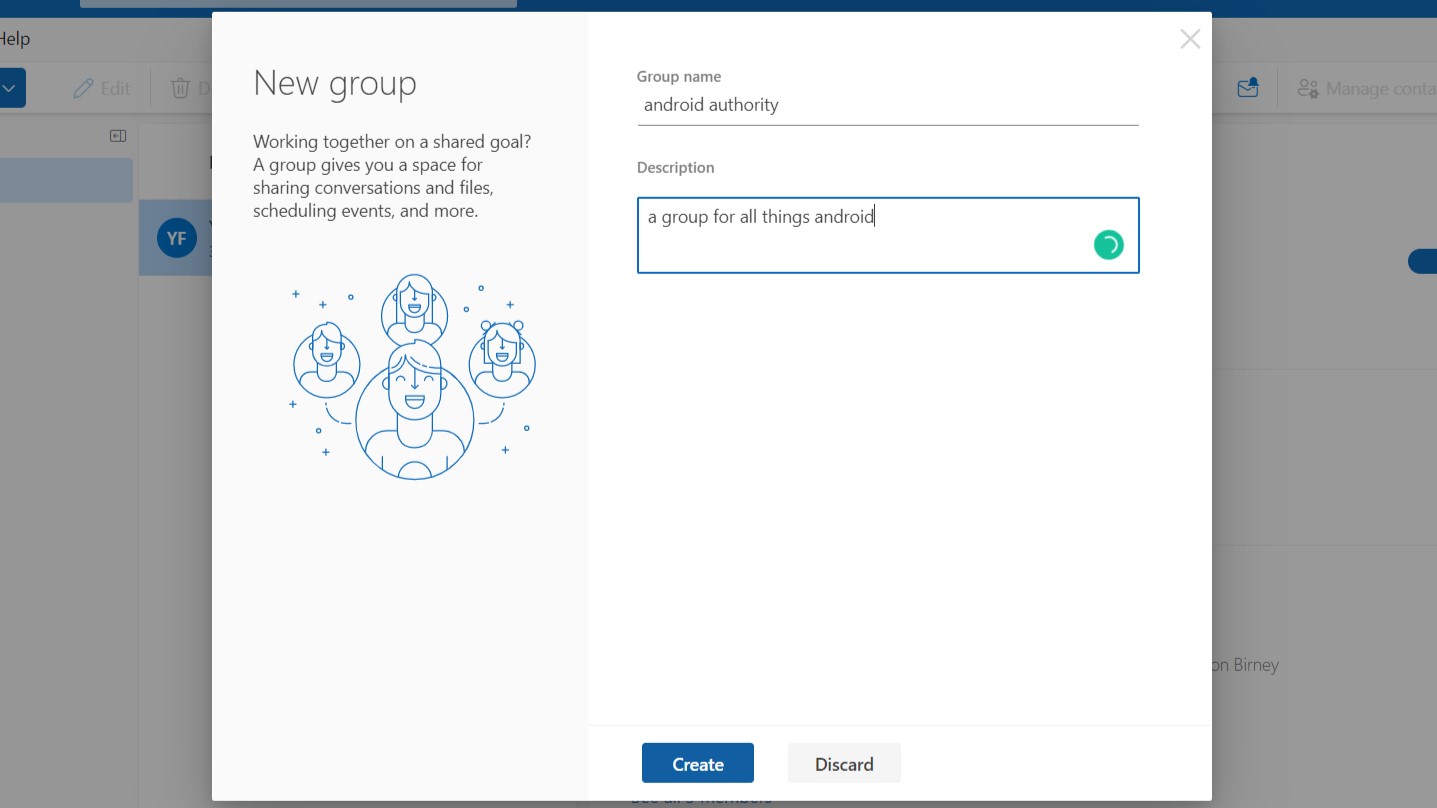The width and height of the screenshot is (1437, 808).
Task: Expand the blue split-button dropdown chevron
Action: click(11, 88)
